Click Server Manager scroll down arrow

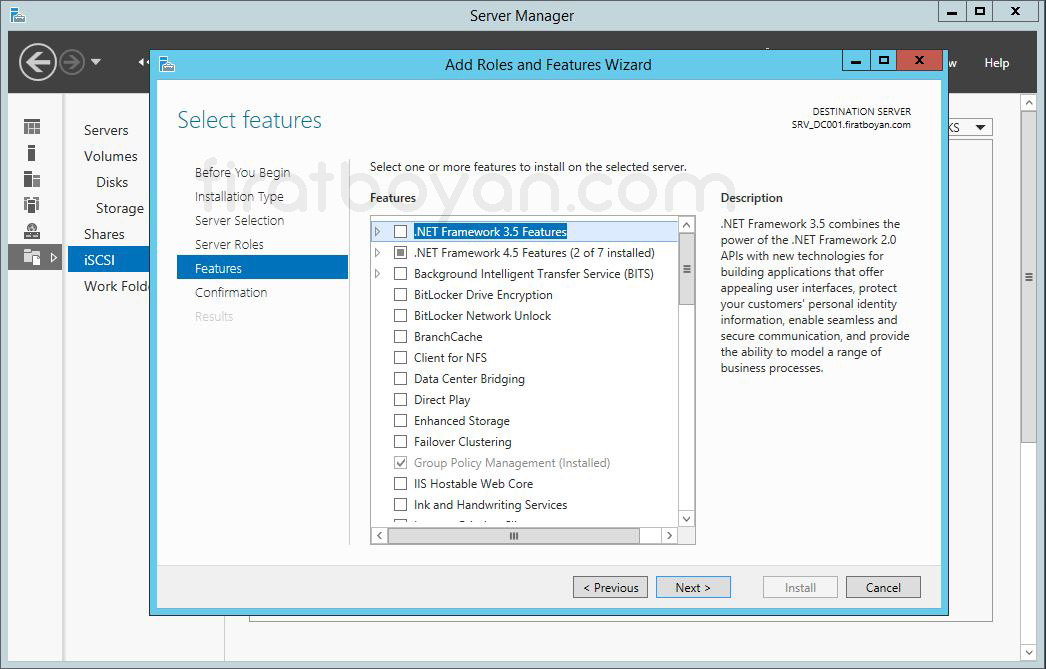[1029, 652]
